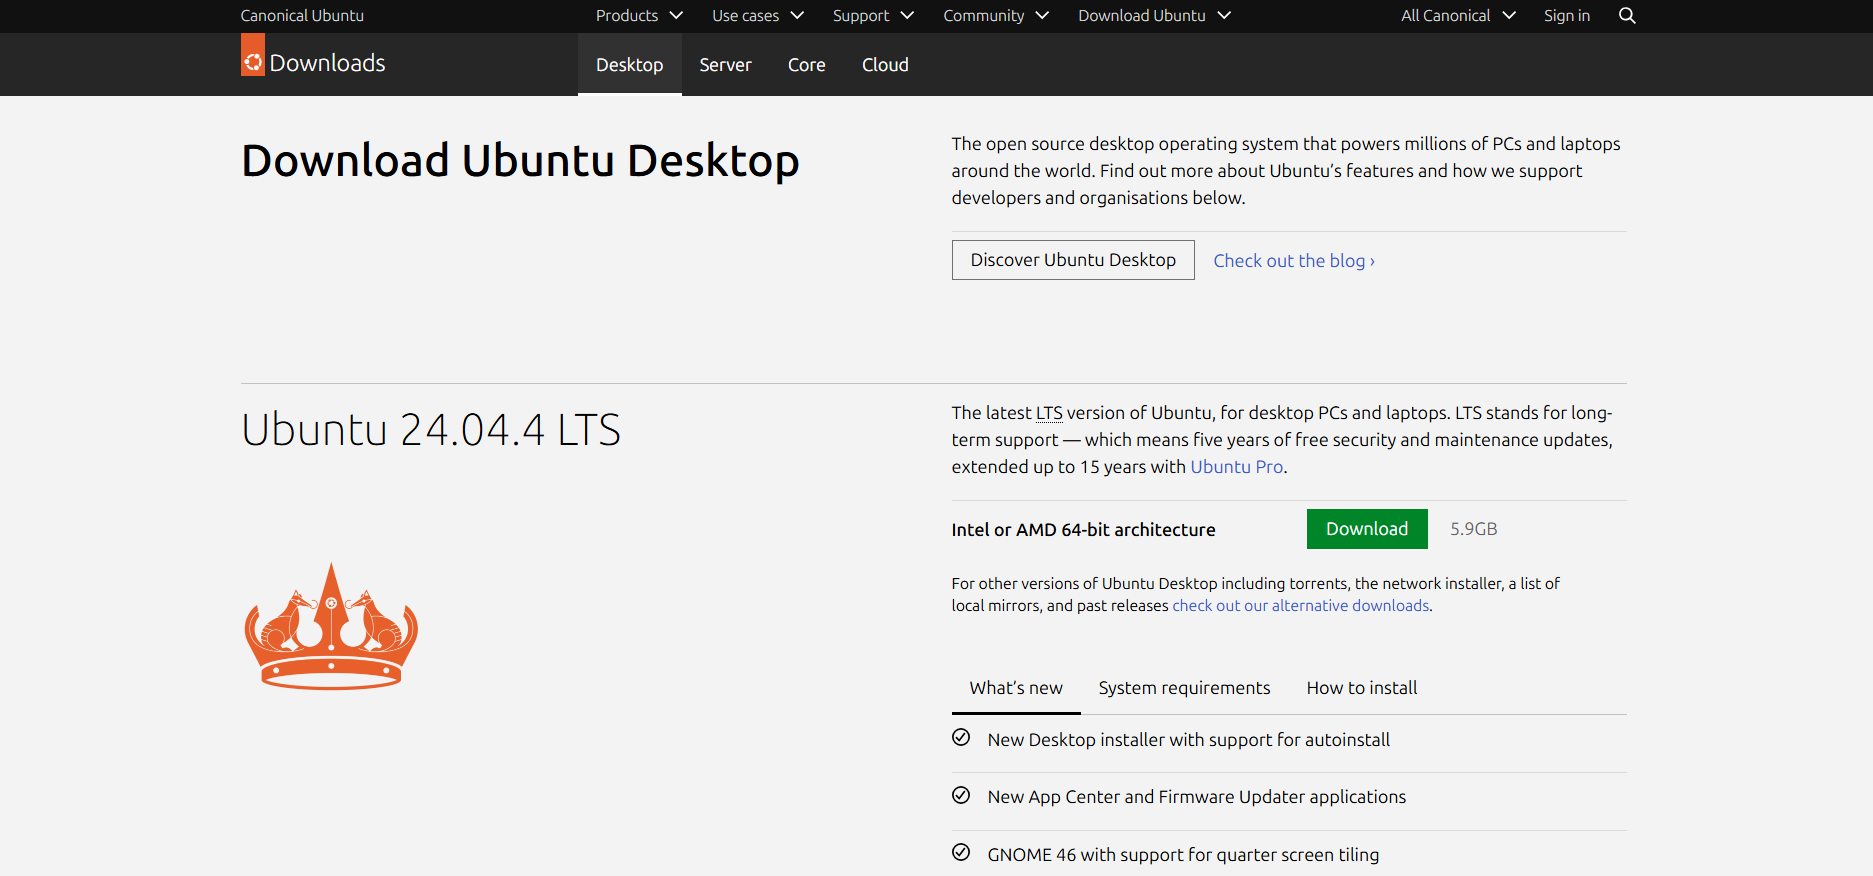The width and height of the screenshot is (1873, 876).
Task: Show the How to install tab
Action: point(1361,688)
